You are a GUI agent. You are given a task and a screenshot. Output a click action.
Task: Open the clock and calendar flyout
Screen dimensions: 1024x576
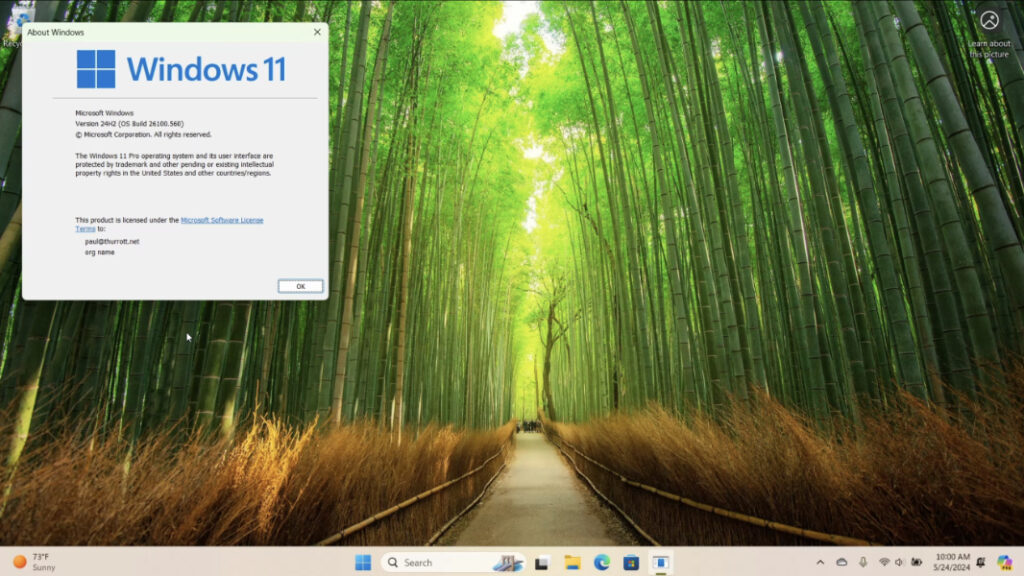point(950,562)
